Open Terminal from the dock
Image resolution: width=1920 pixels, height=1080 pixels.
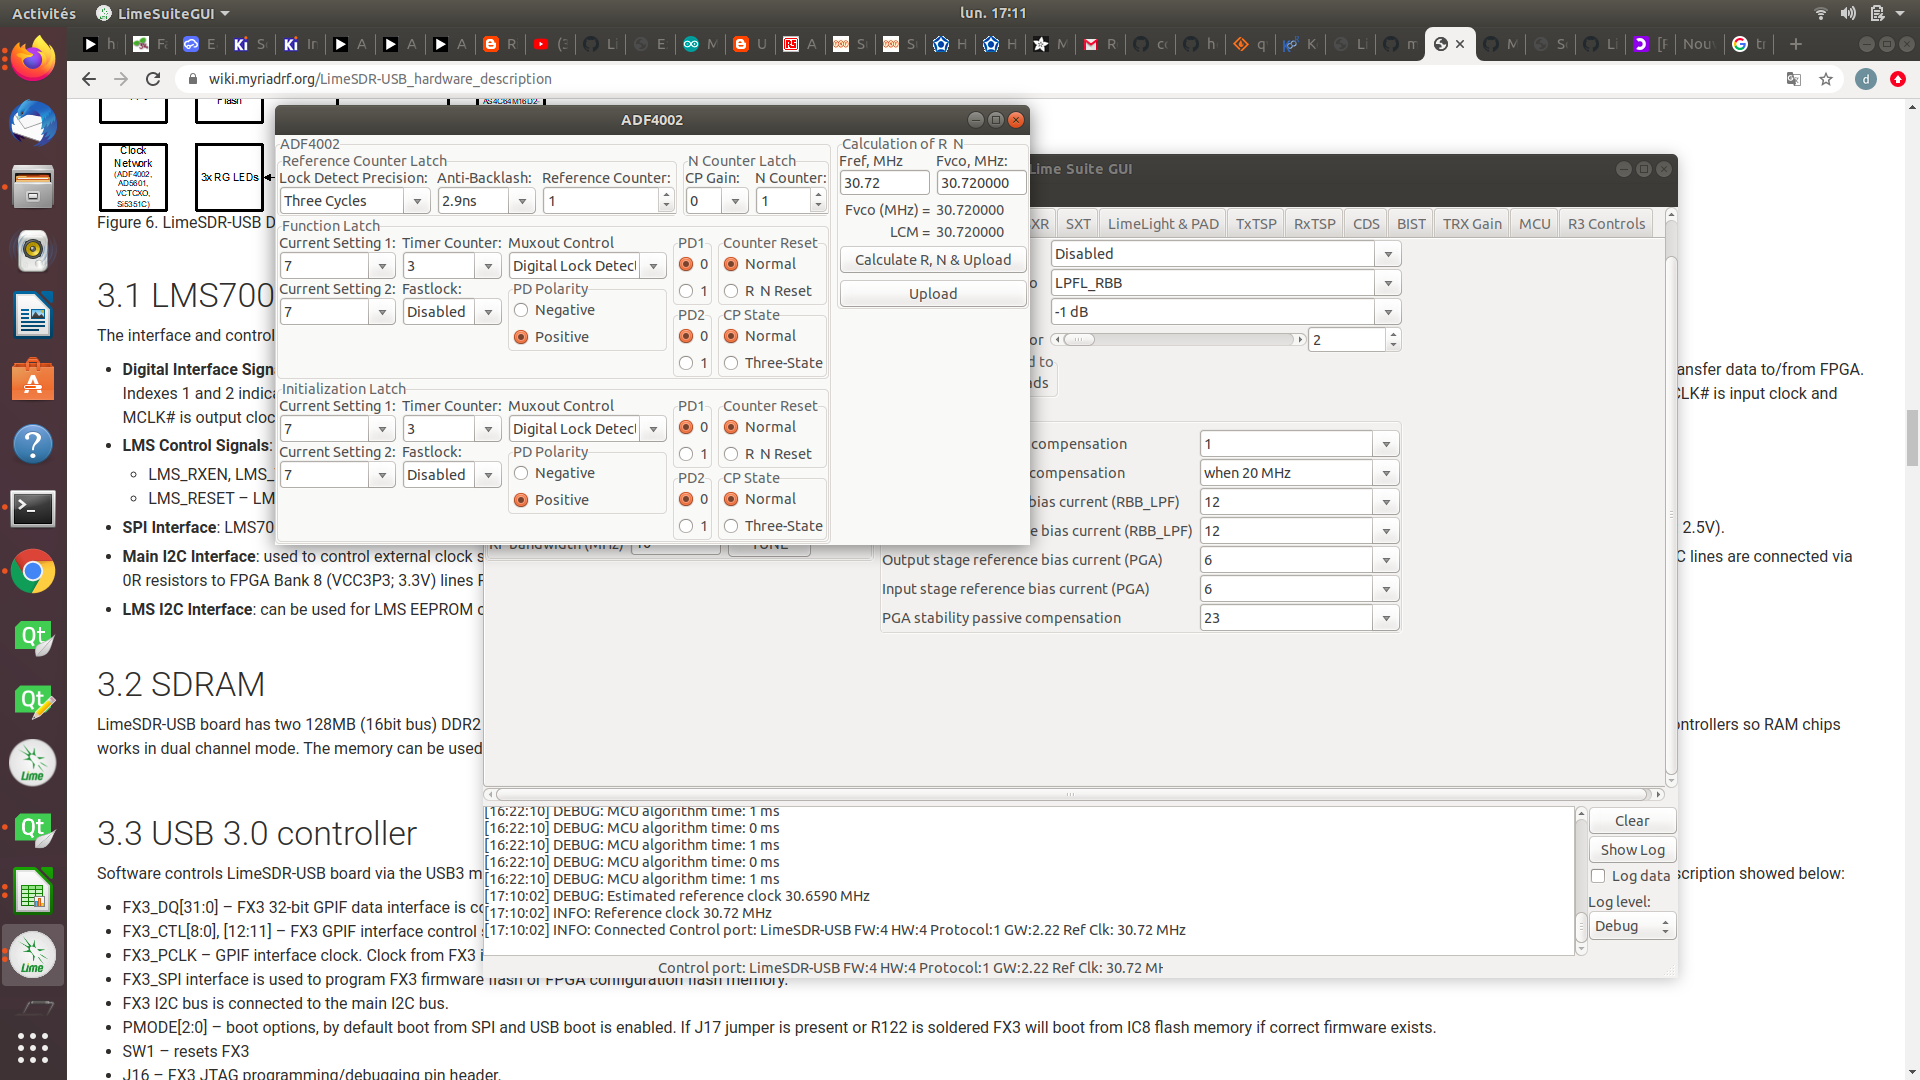coord(33,508)
